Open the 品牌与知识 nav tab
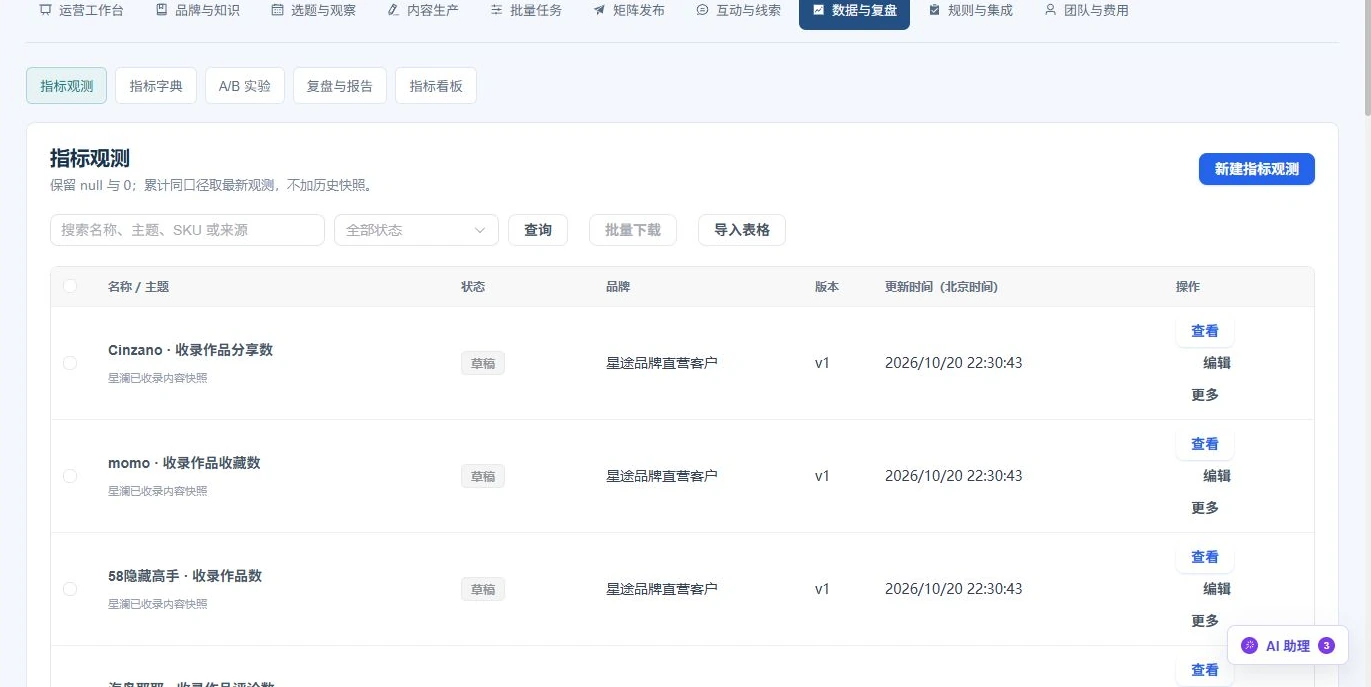 pos(197,11)
